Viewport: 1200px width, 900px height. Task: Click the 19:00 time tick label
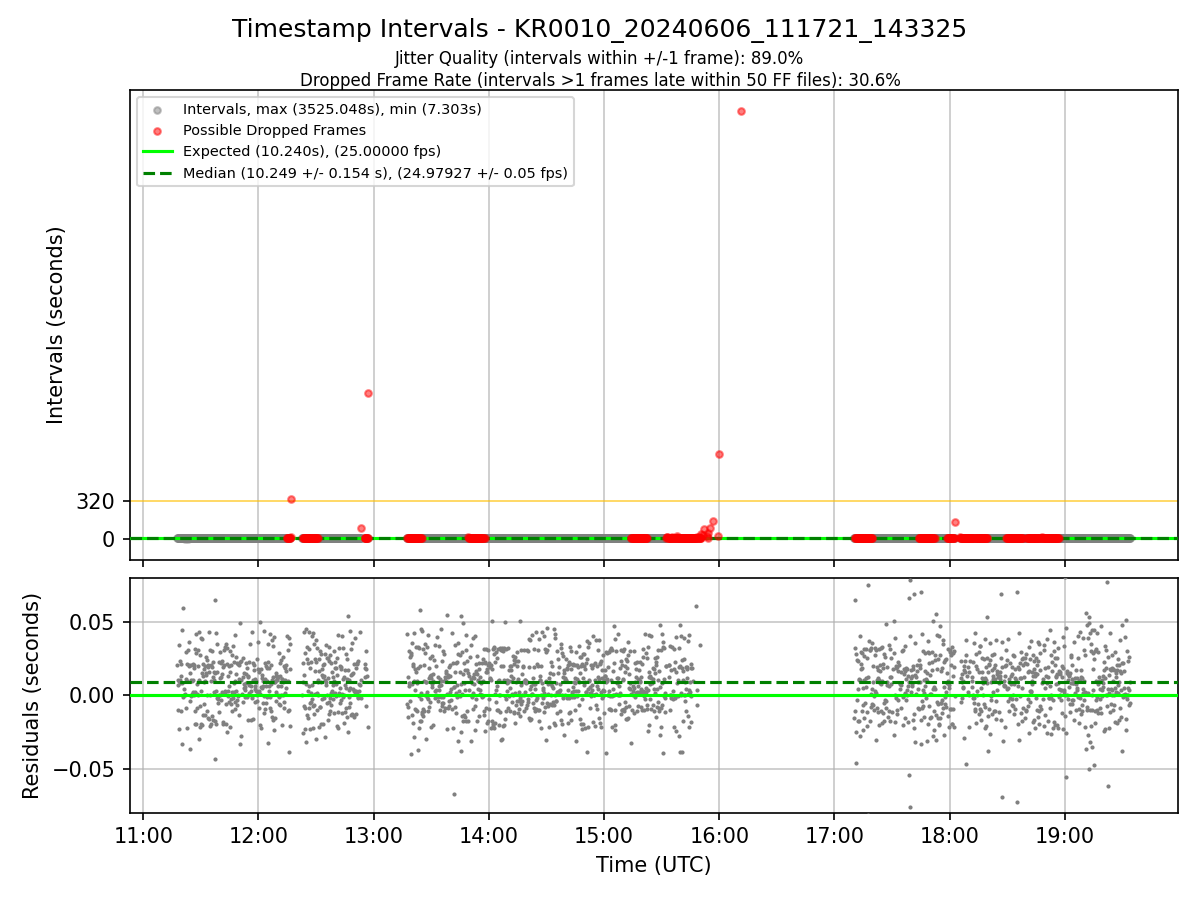point(1064,834)
